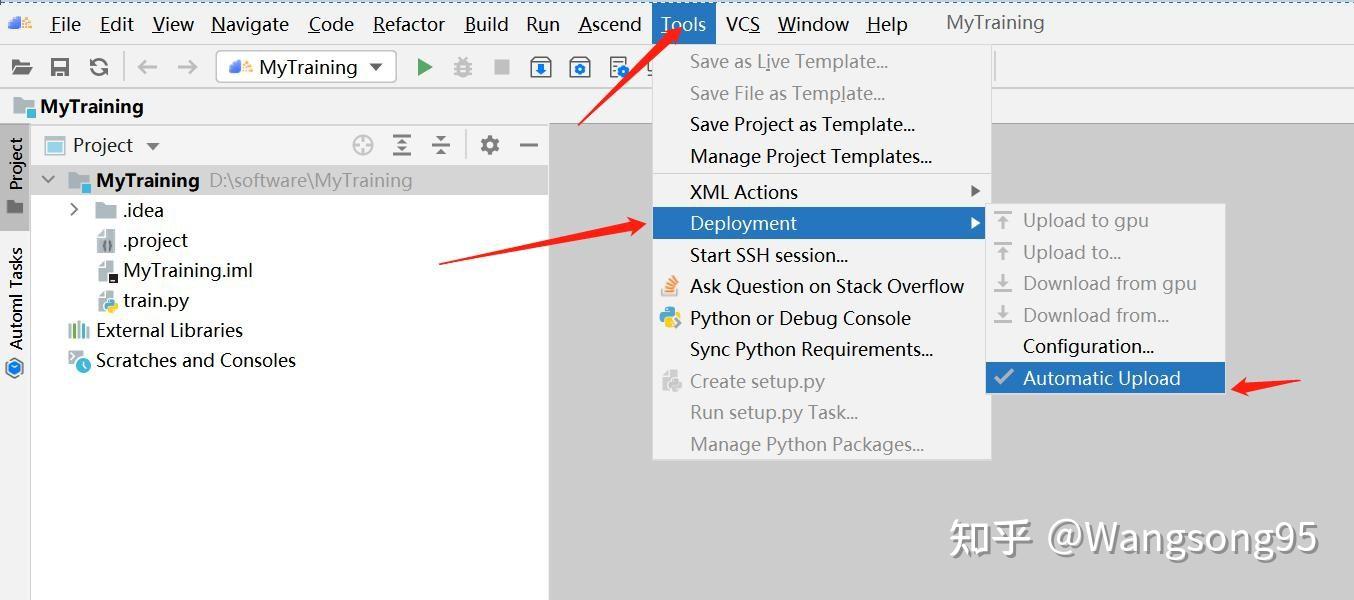Click the Expand All icon in Project panel
Viewport: 1354px width, 600px height.
click(x=402, y=145)
